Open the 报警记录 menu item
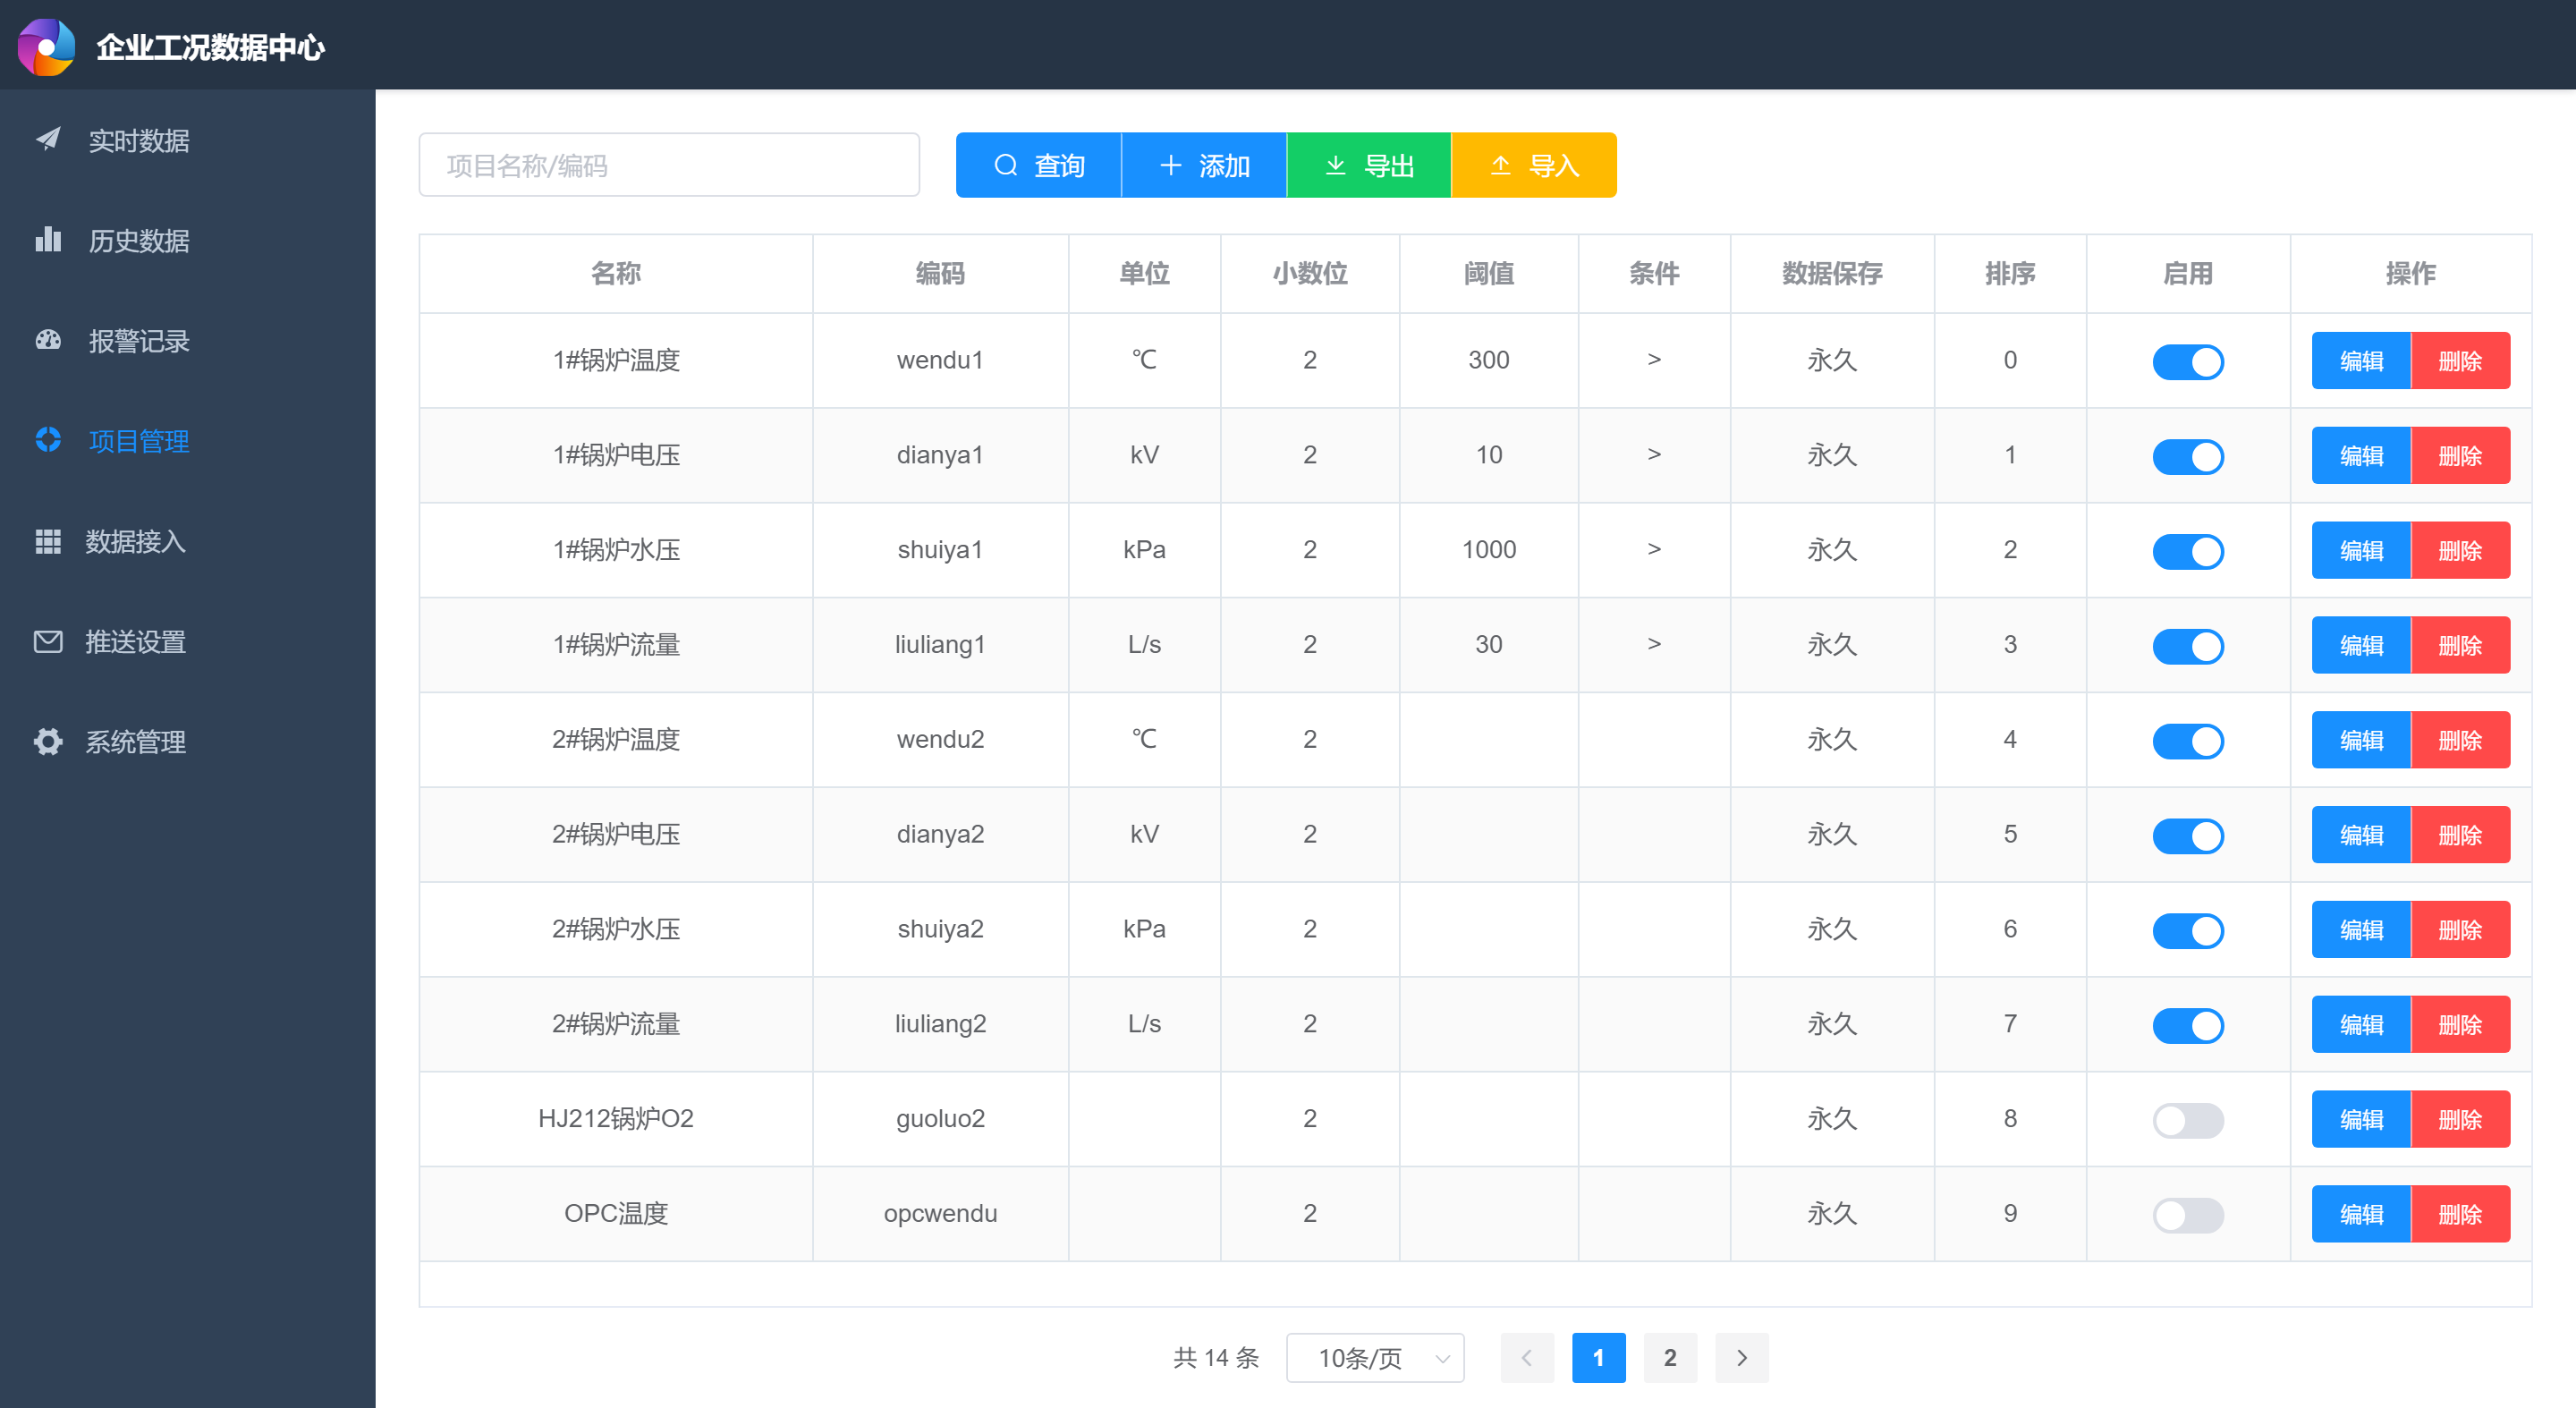 click(188, 340)
